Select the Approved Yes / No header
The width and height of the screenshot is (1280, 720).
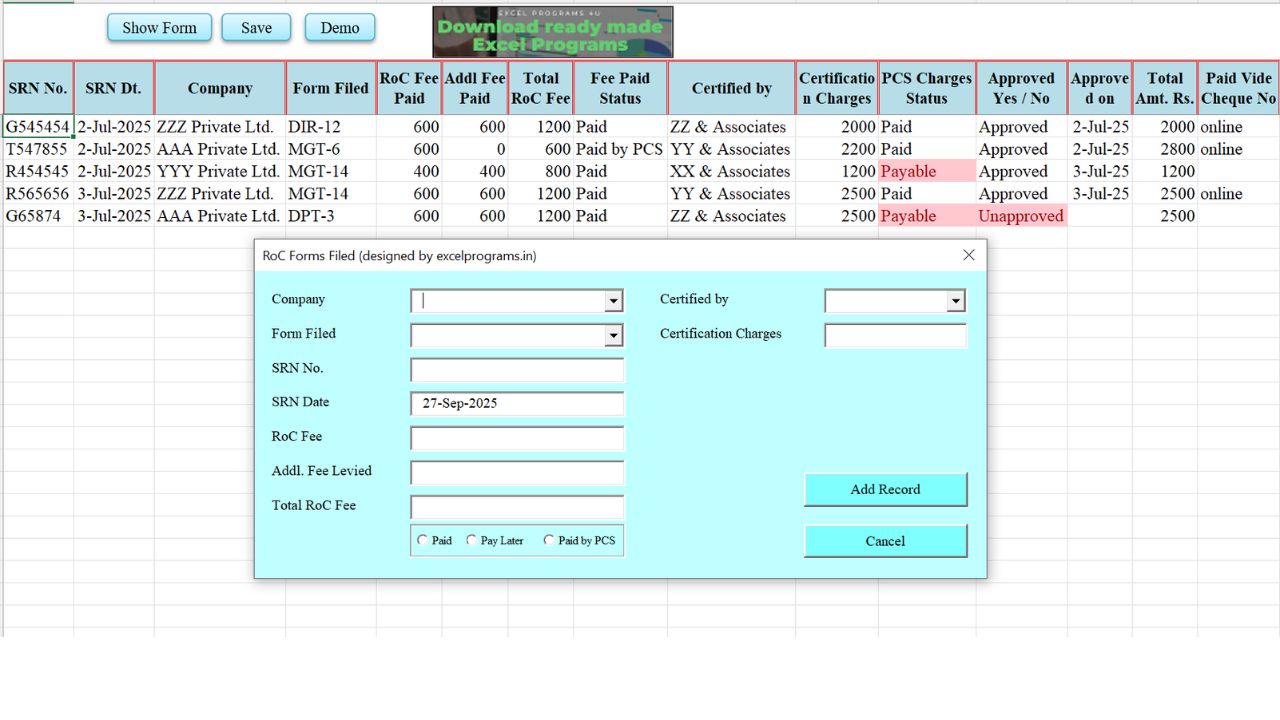pos(1021,88)
